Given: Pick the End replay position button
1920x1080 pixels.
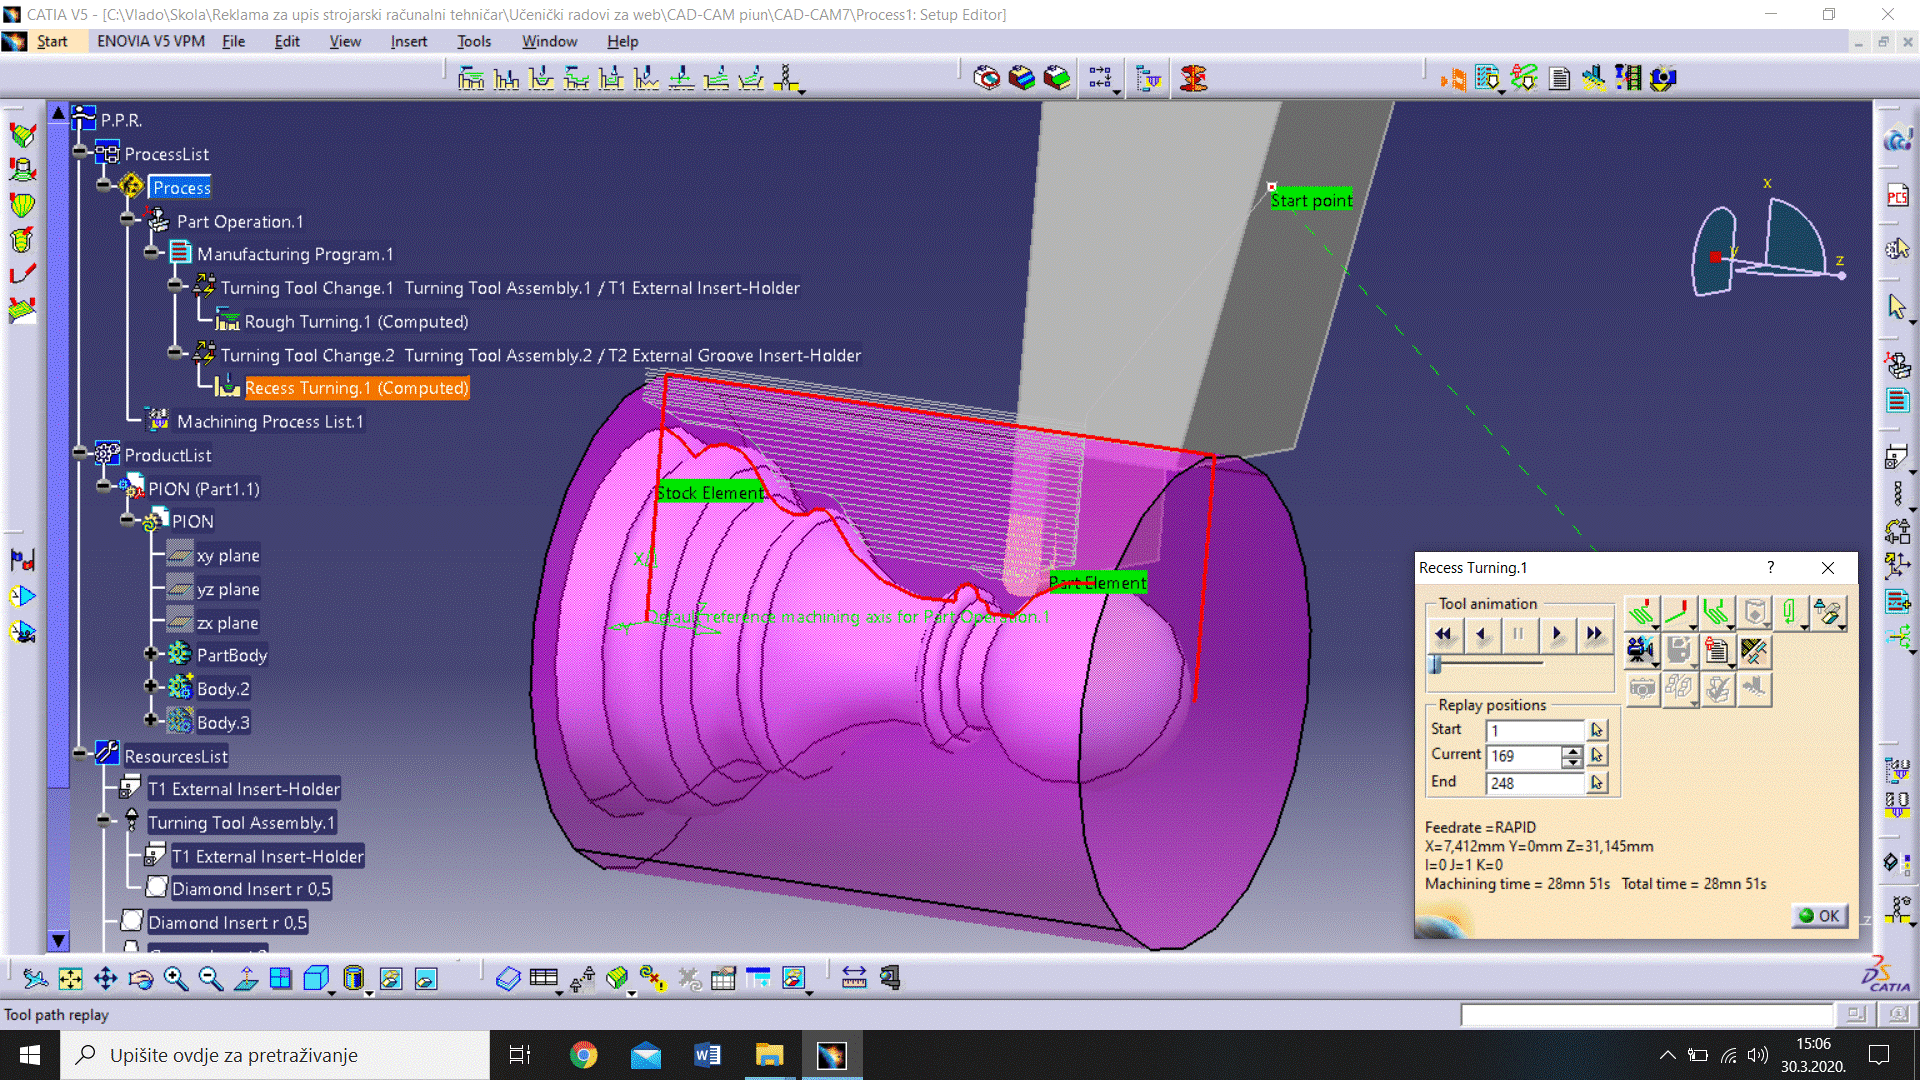Looking at the screenshot, I should pos(1597,783).
